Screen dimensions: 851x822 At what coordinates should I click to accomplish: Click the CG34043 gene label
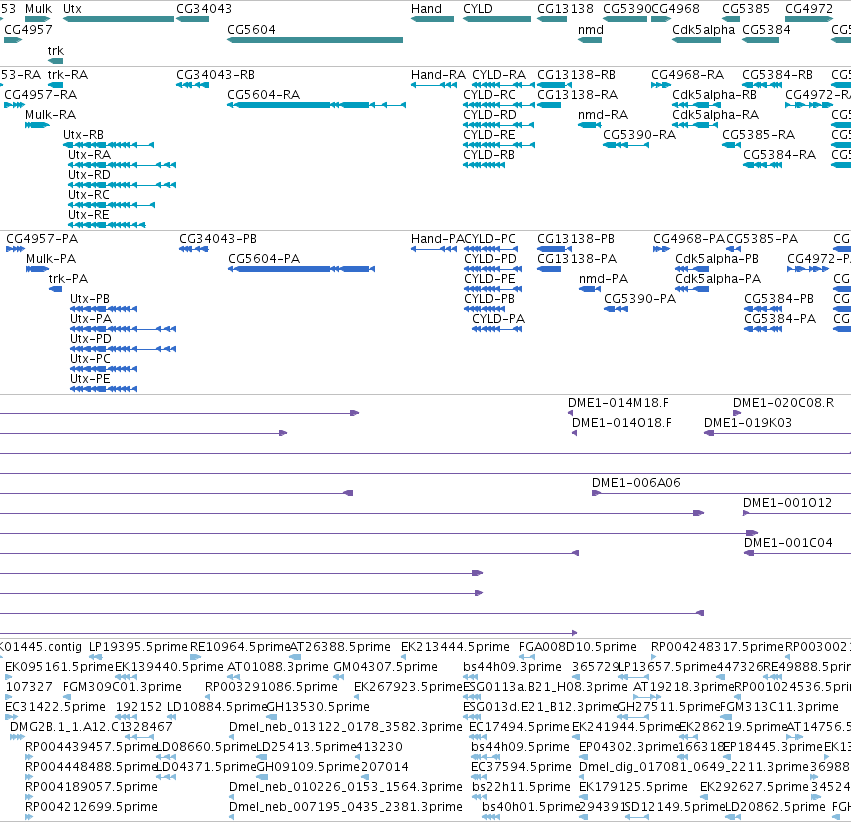[x=204, y=9]
